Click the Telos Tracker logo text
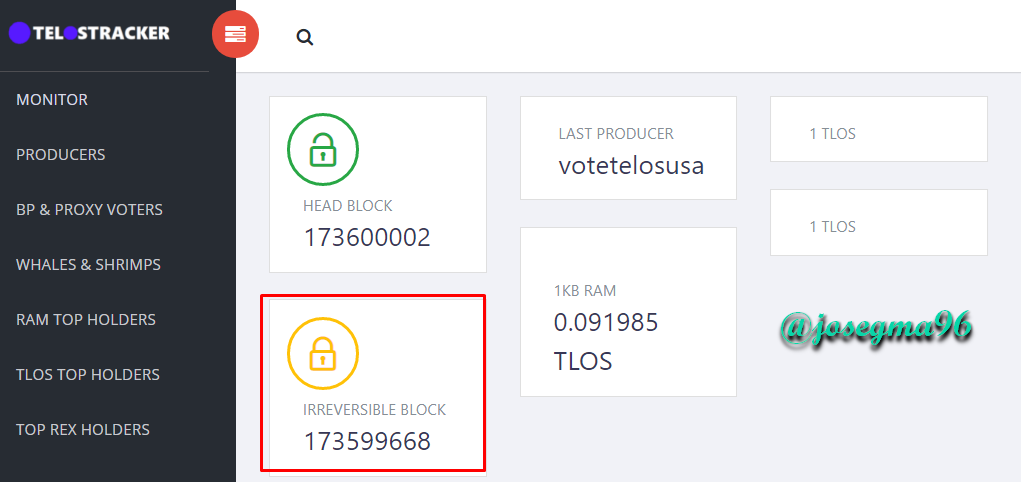The height and width of the screenshot is (482, 1021). 101,33
